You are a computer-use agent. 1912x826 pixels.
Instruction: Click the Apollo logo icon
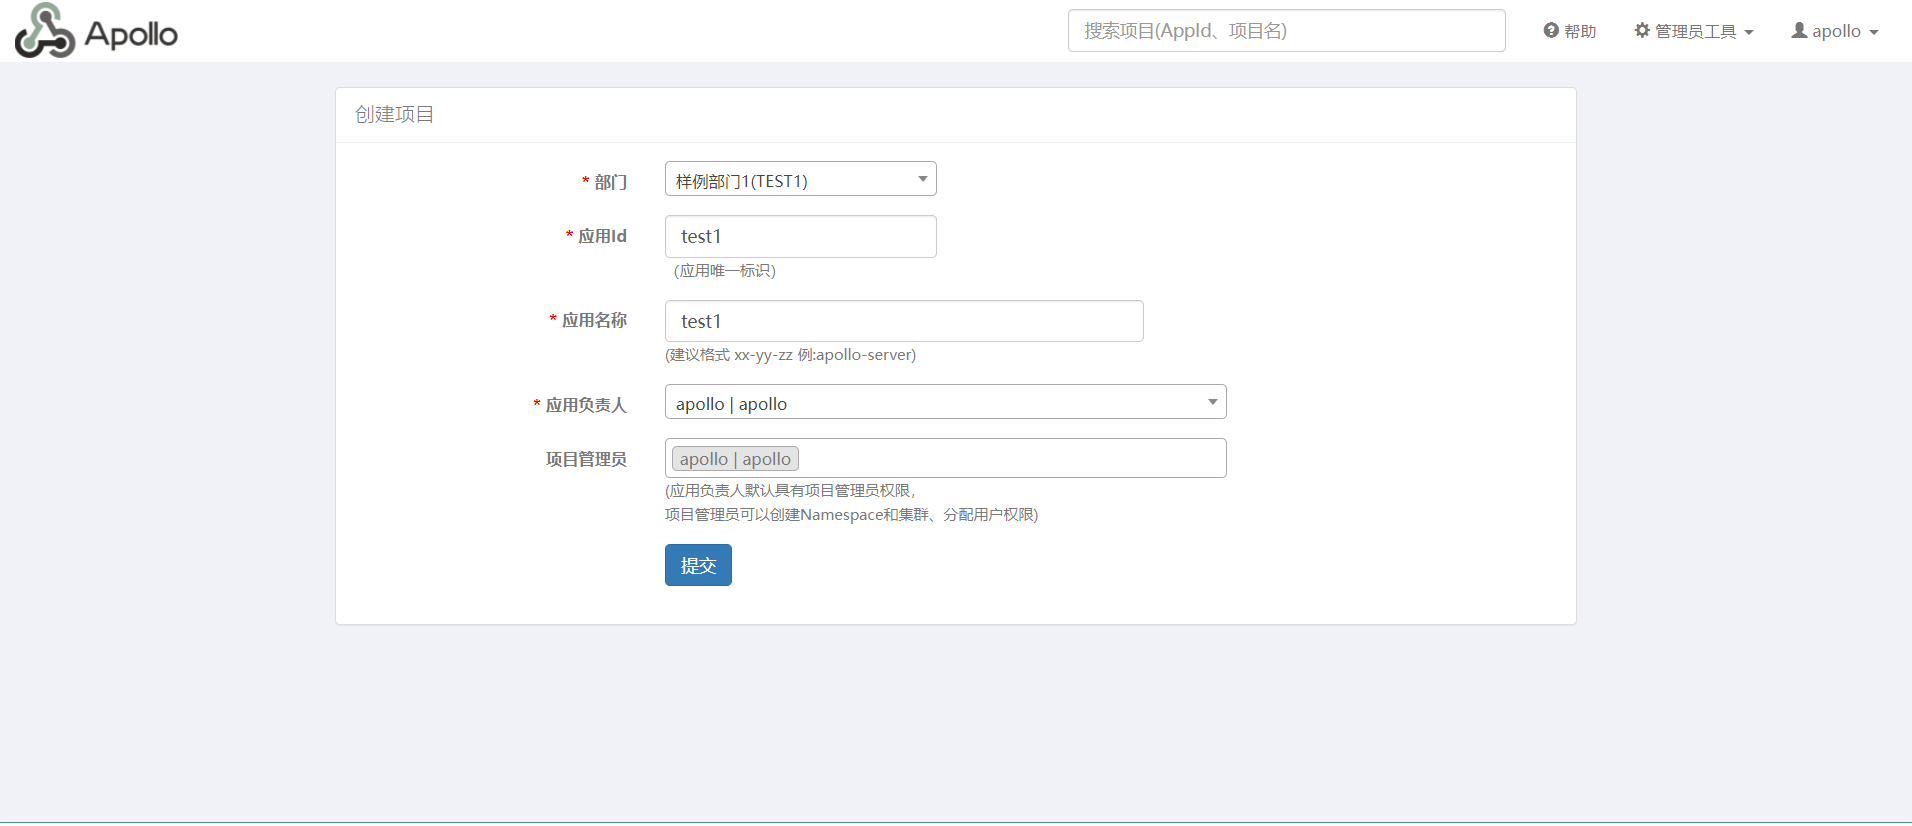45,31
